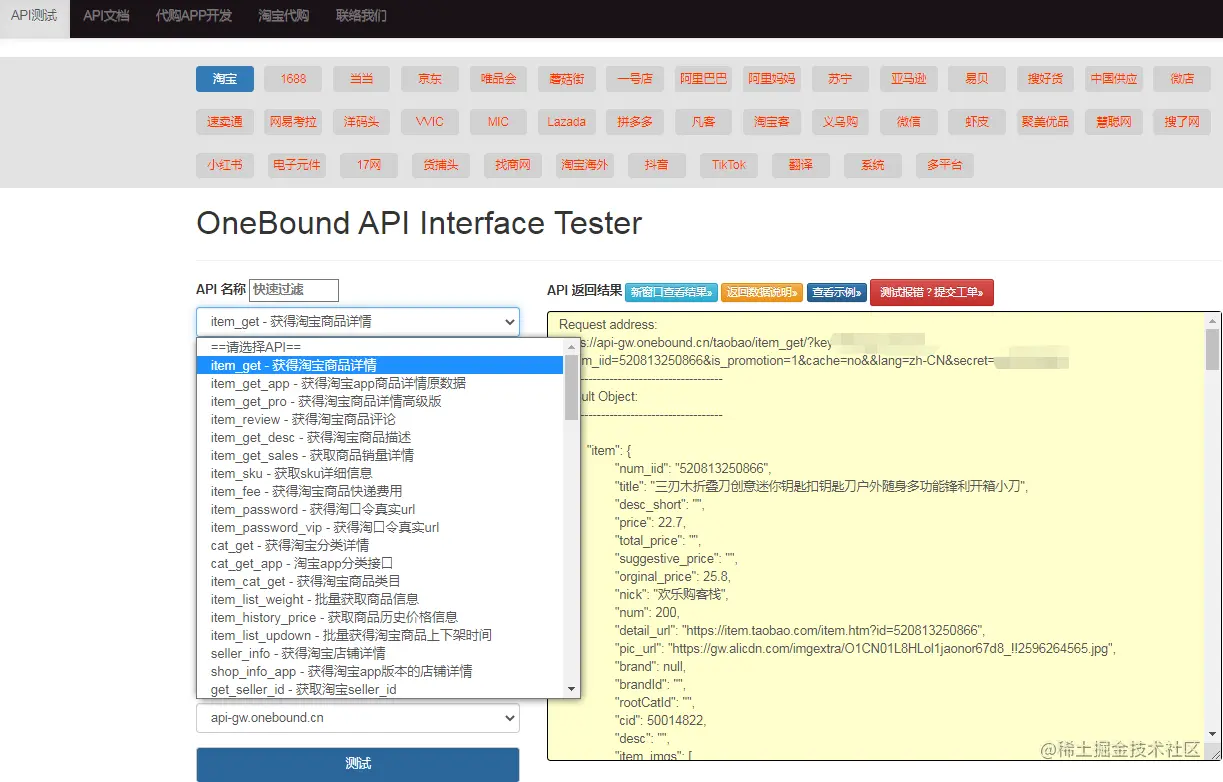
Task: Choose the item_get_sales option
Action: 380,455
